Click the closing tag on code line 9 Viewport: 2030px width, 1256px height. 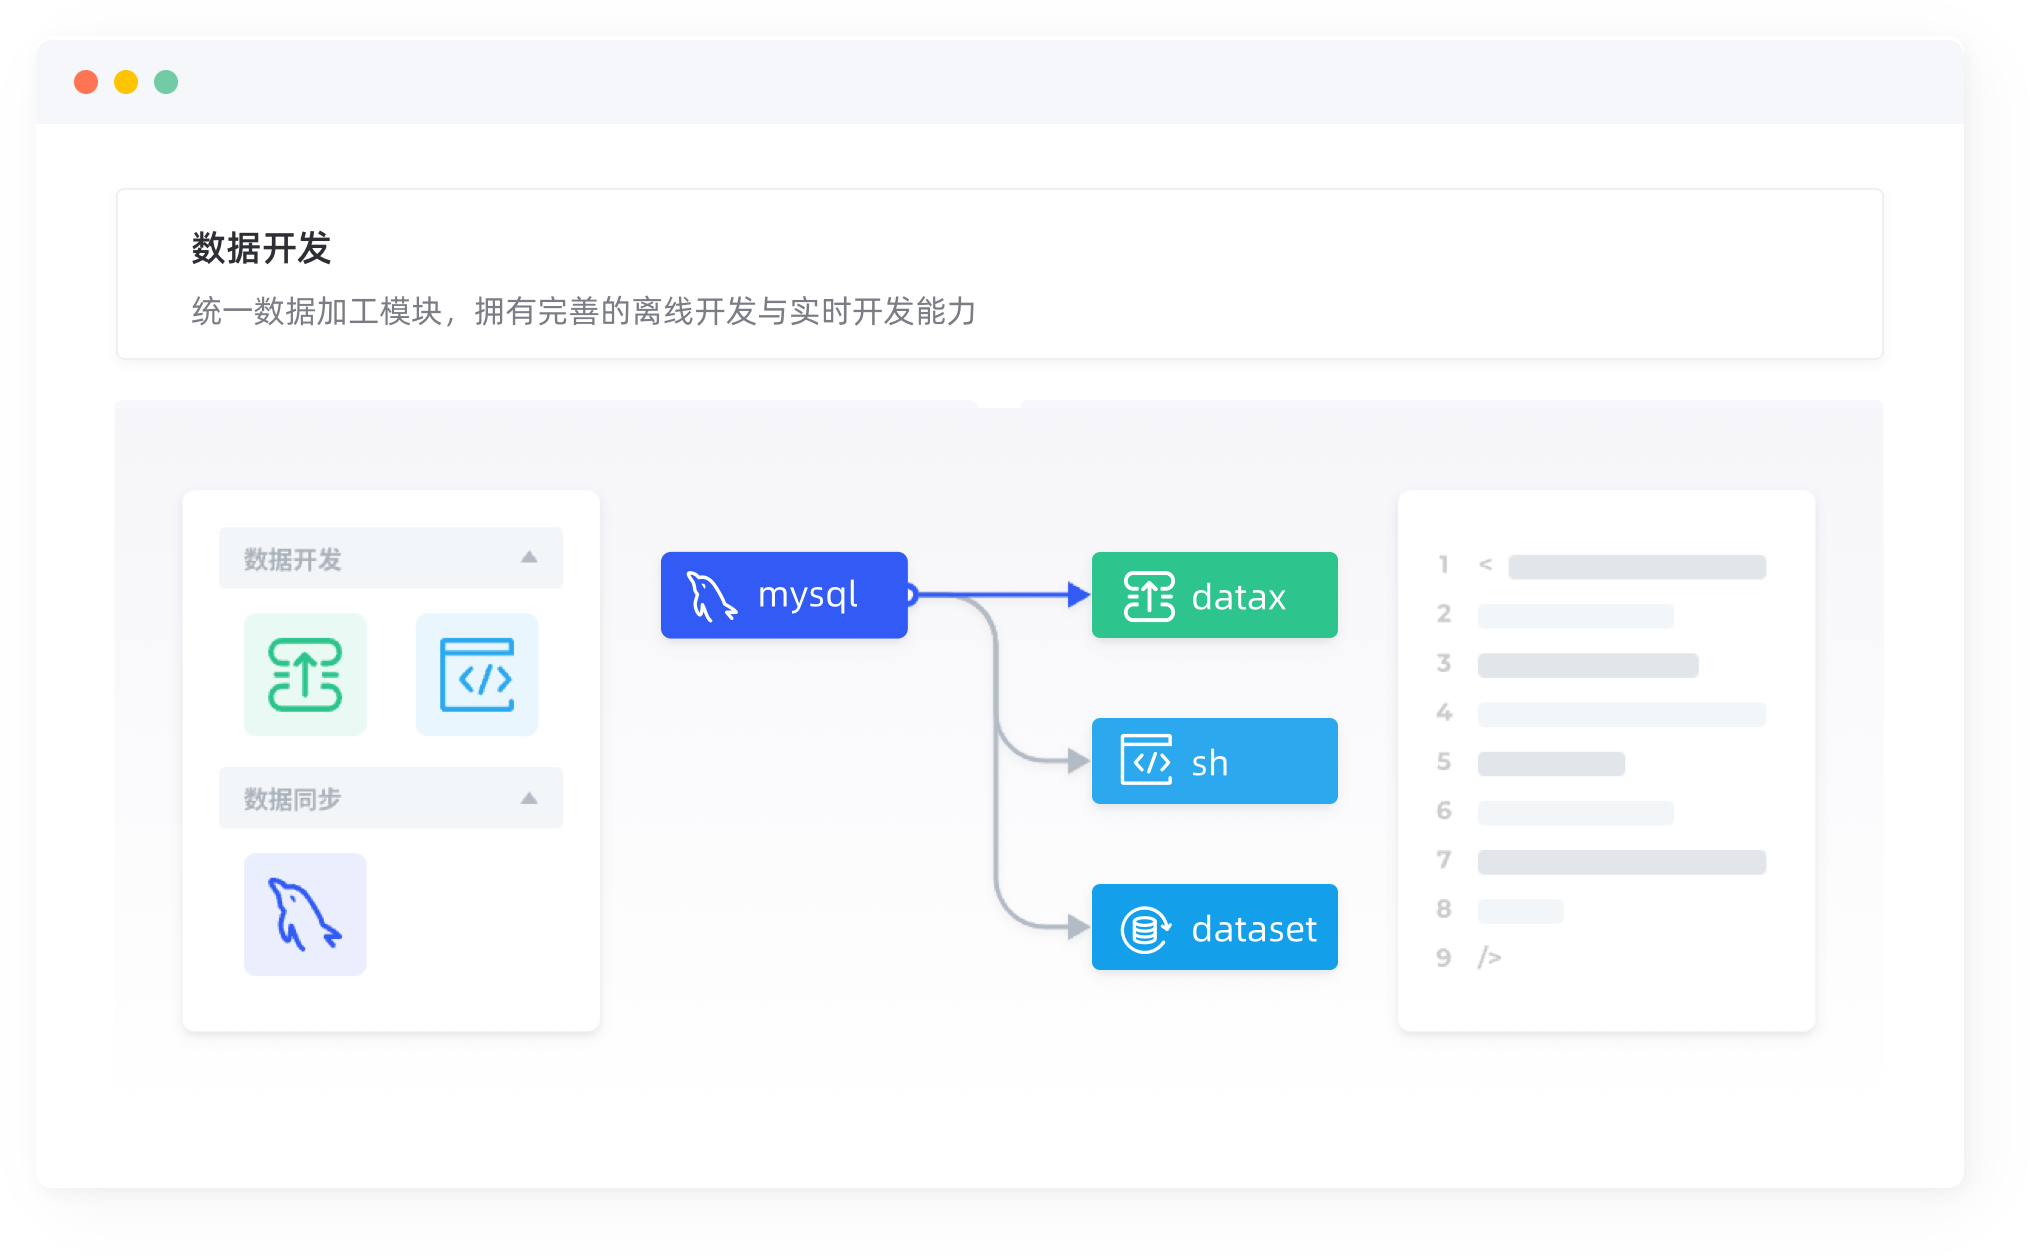[x=1489, y=957]
